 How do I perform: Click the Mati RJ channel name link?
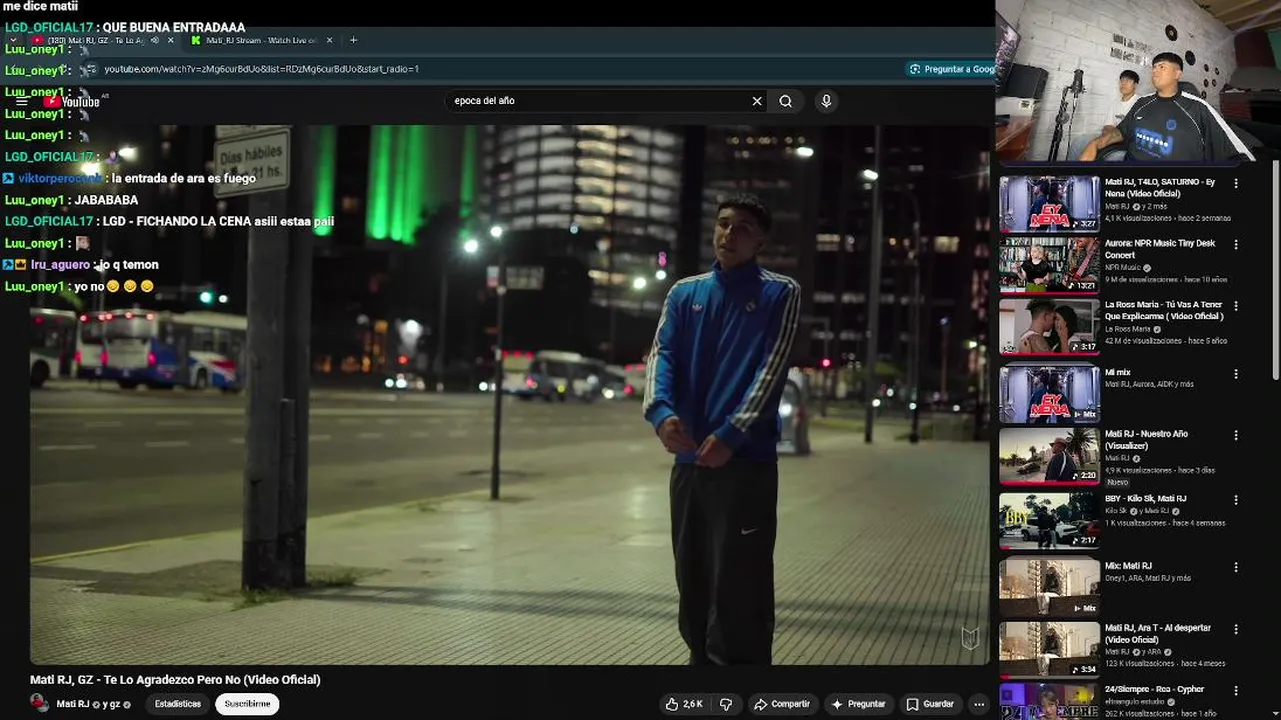click(x=72, y=704)
